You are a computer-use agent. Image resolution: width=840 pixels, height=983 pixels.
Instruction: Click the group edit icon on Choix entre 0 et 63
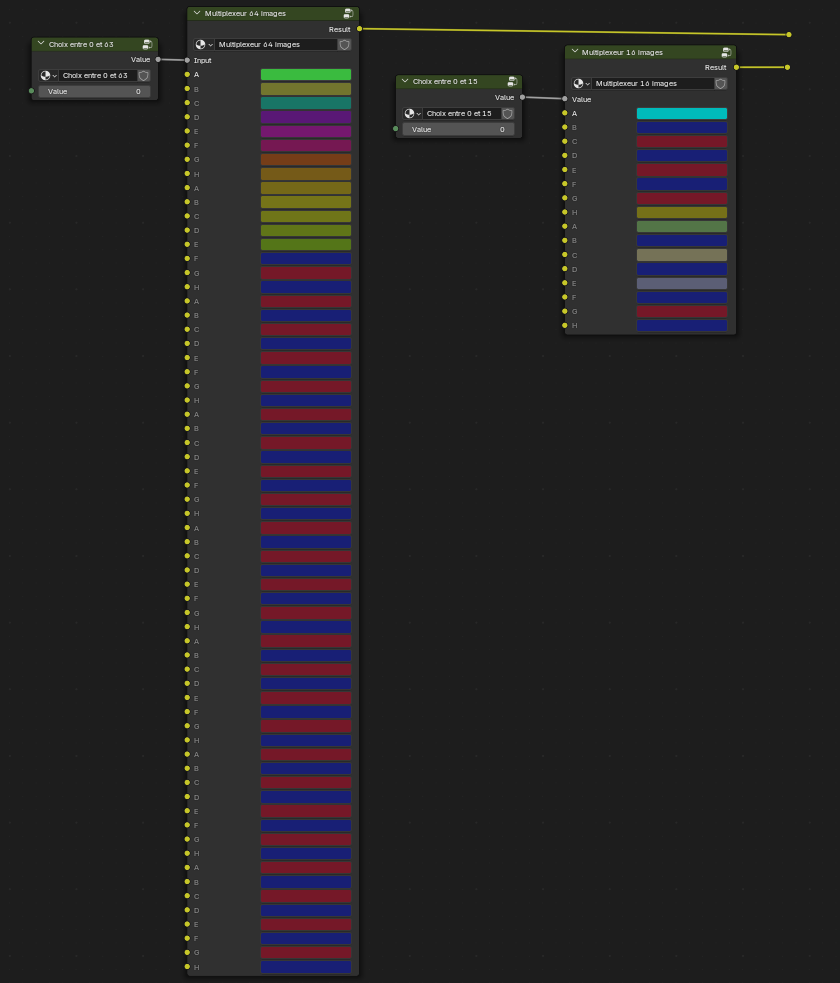tap(147, 44)
